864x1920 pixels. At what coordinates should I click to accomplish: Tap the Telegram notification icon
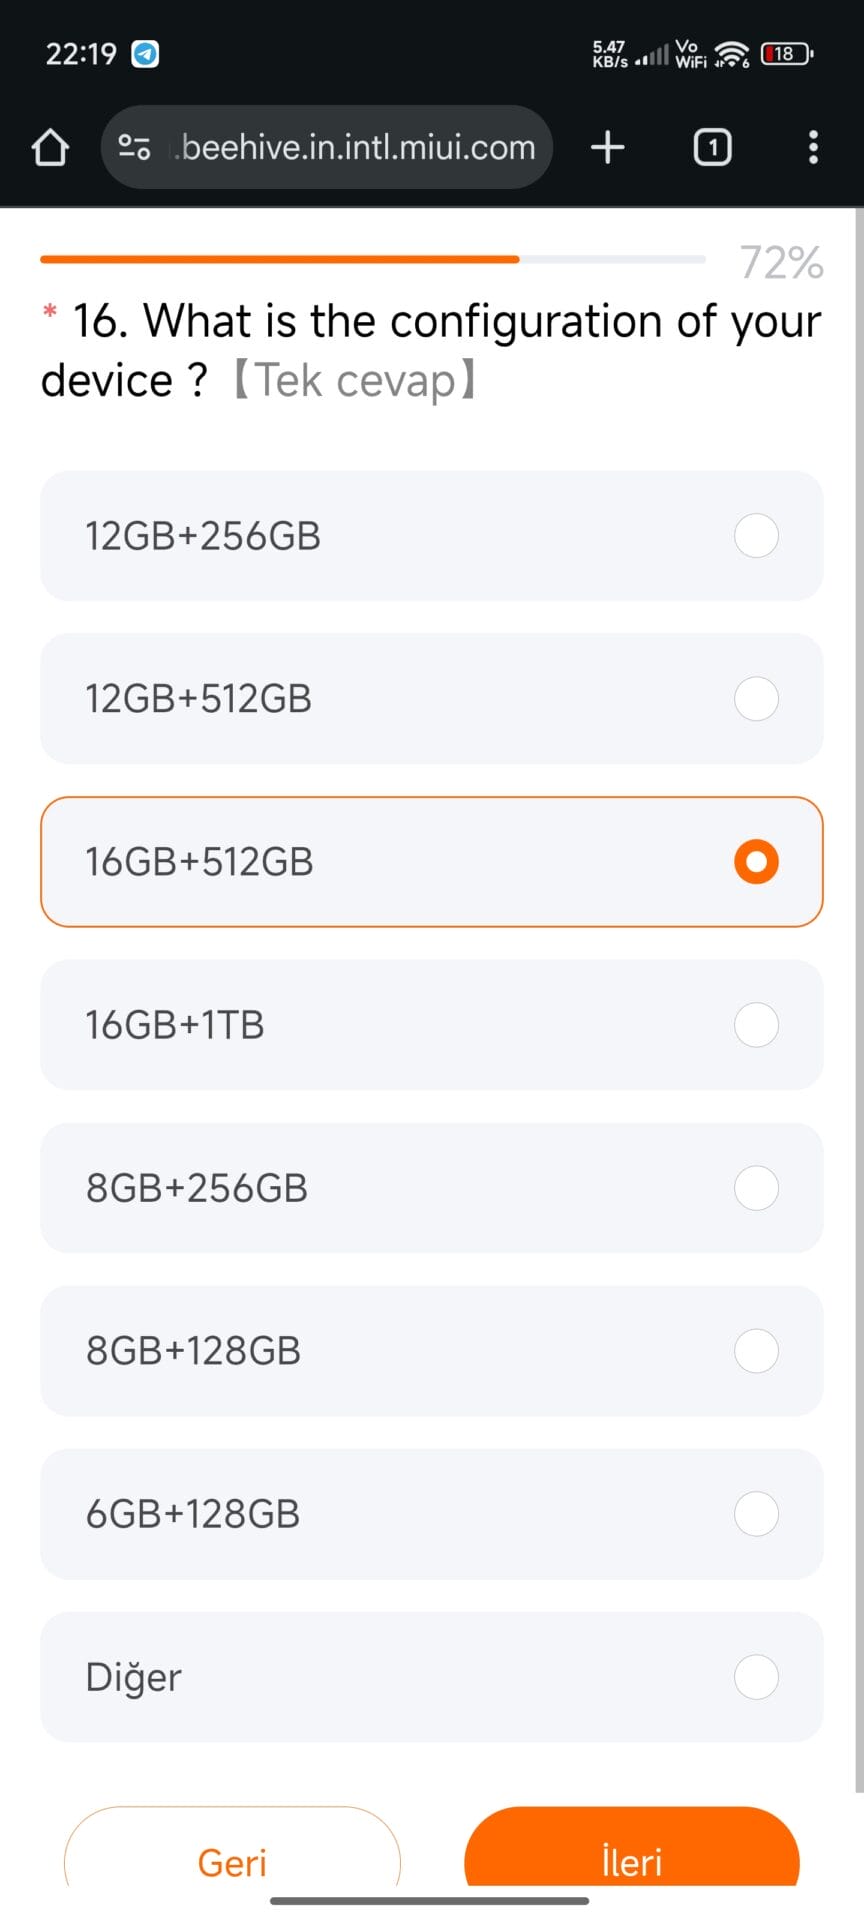click(146, 54)
